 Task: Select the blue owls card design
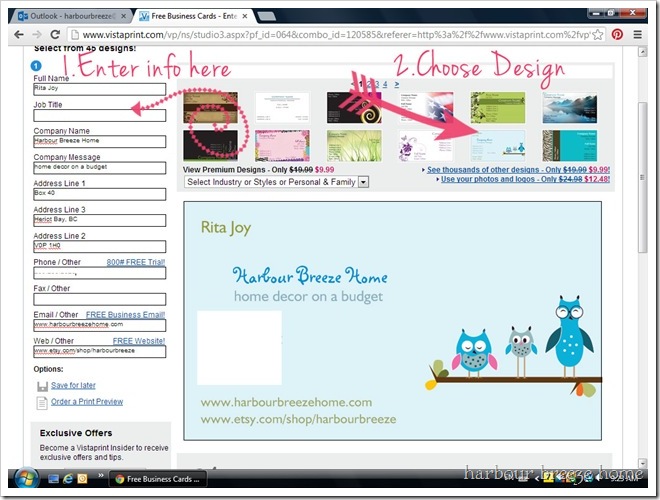(498, 146)
